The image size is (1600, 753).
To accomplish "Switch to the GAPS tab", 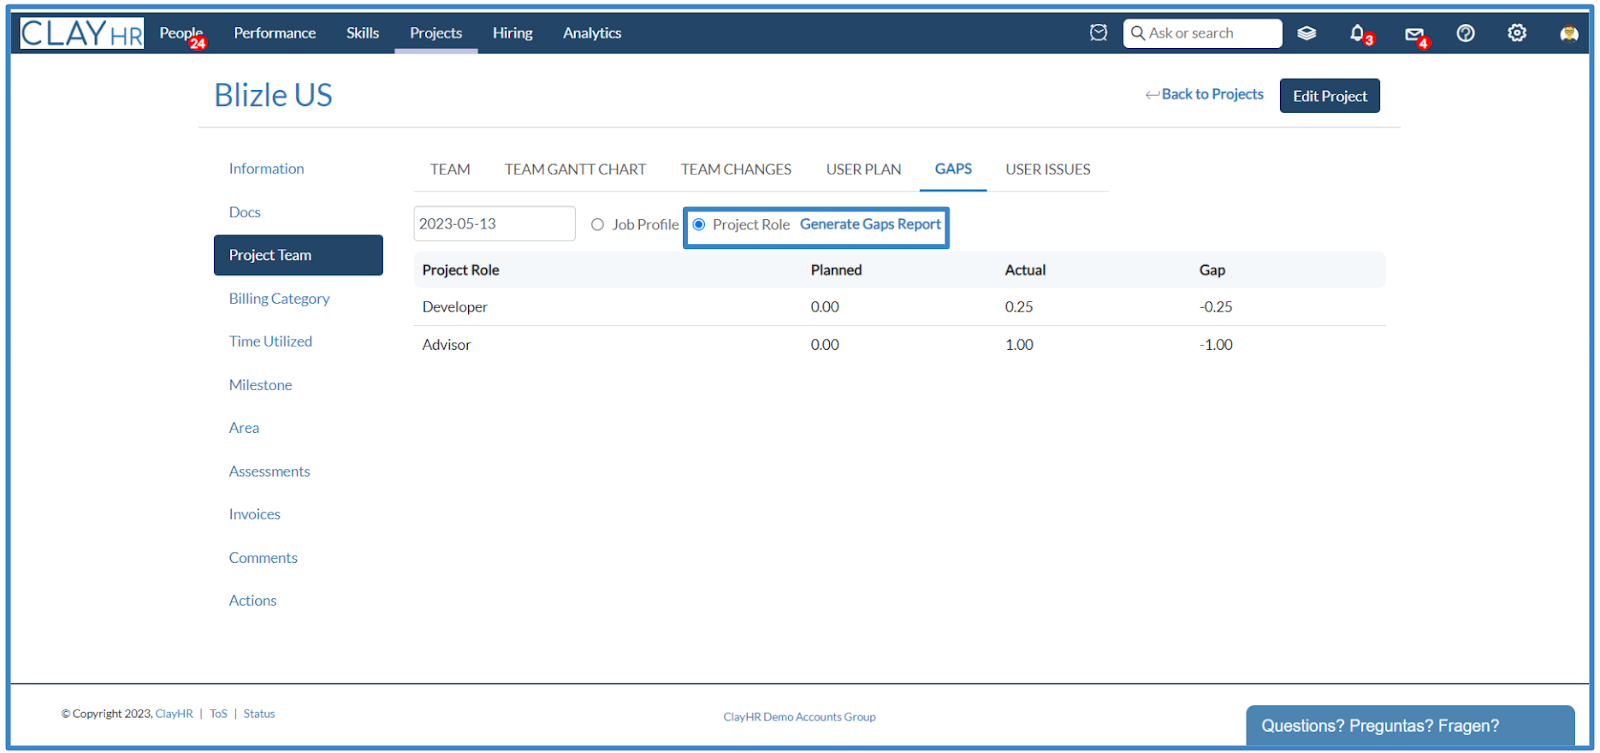I will click(x=953, y=169).
